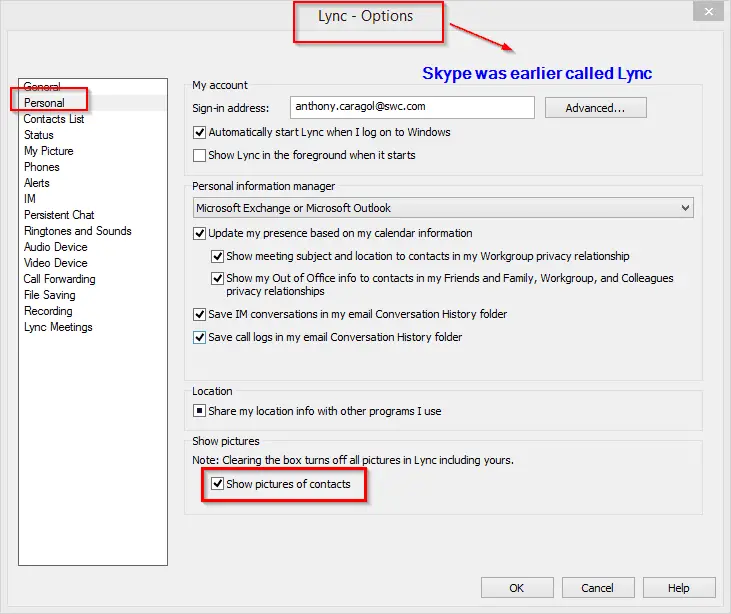Select General in the options list
The height and width of the screenshot is (614, 731).
[x=42, y=87]
